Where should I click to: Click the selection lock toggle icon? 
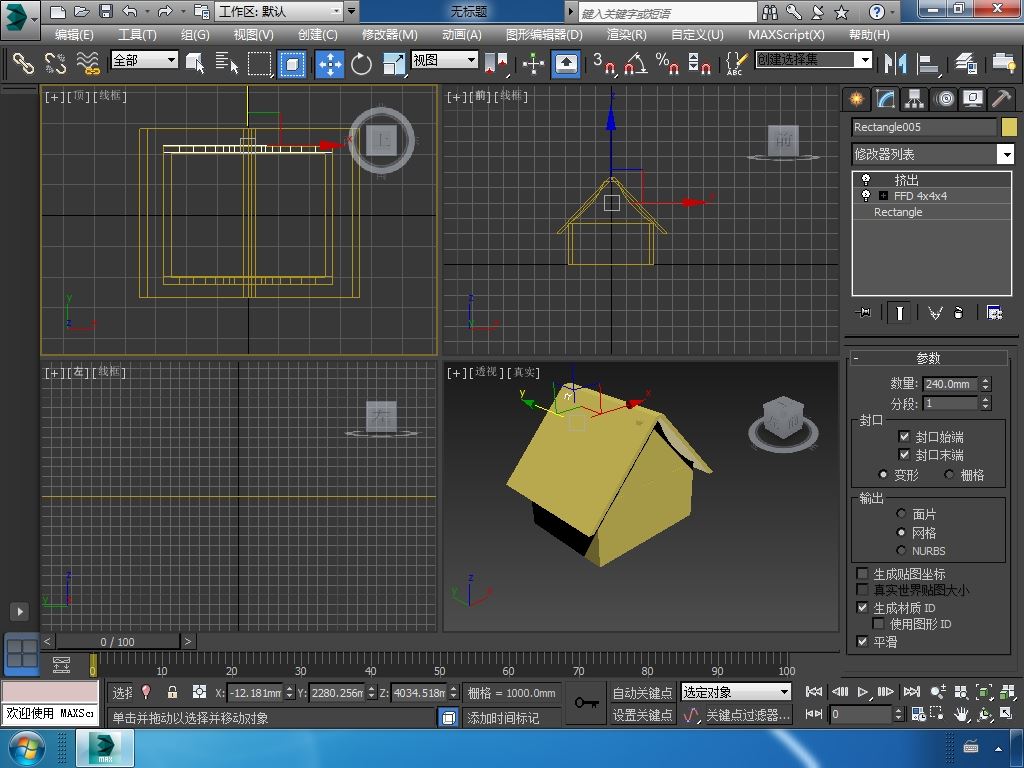(172, 692)
